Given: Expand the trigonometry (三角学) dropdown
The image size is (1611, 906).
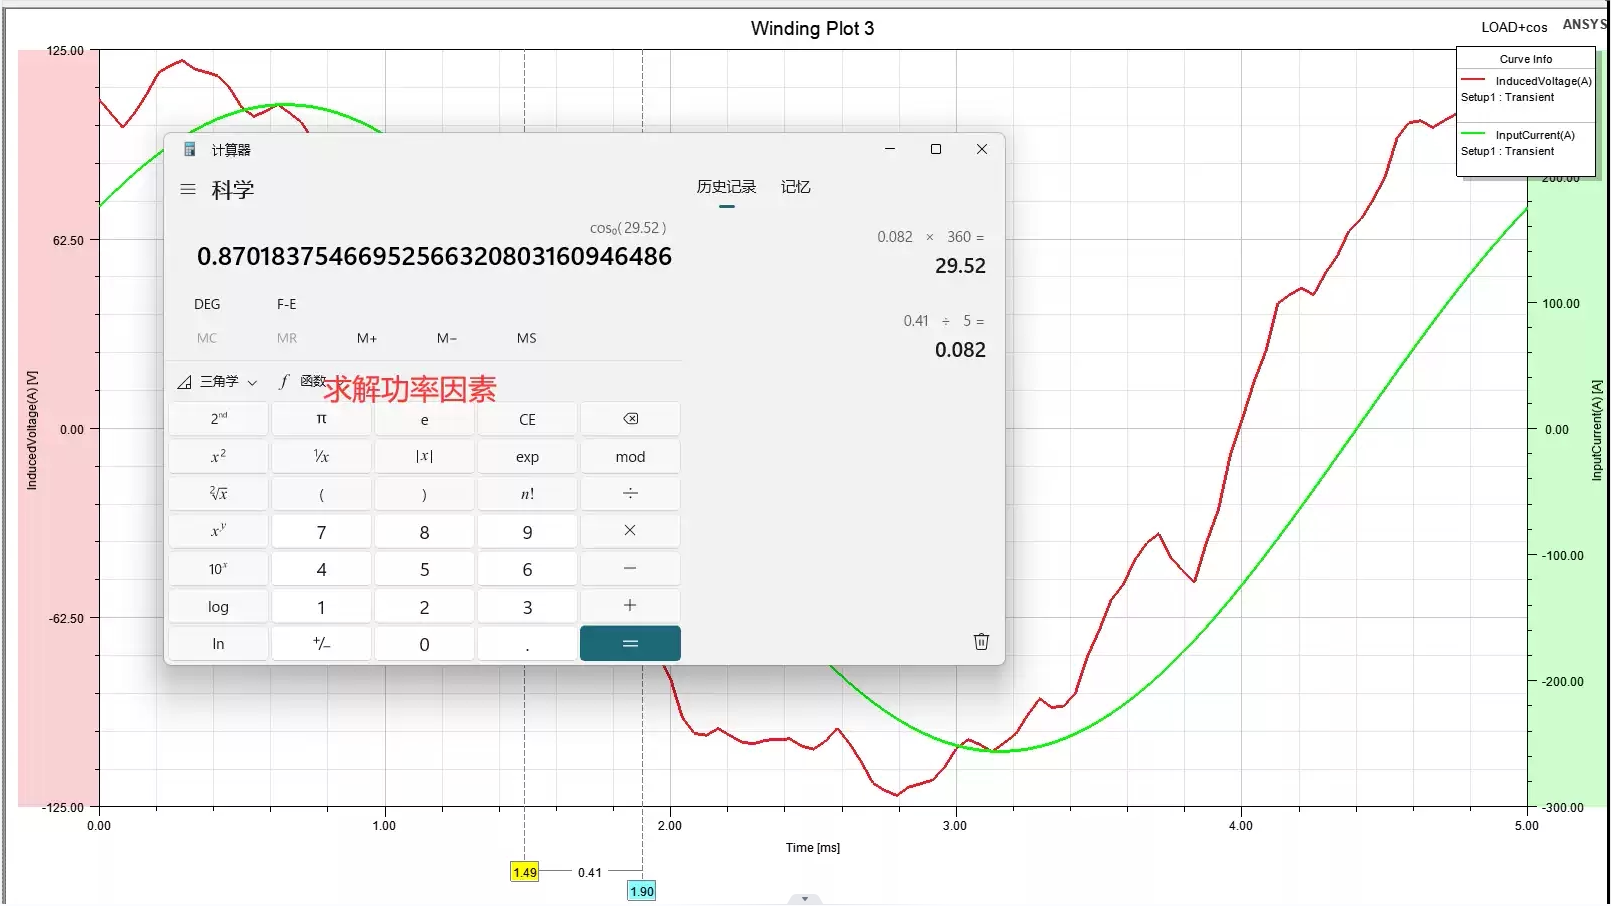Looking at the screenshot, I should coord(218,381).
